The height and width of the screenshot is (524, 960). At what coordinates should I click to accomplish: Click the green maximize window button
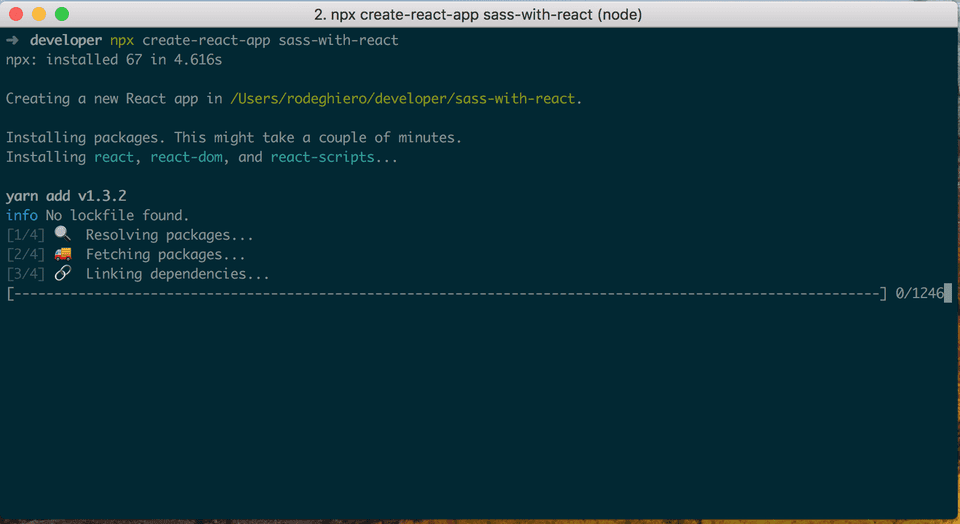click(x=62, y=14)
